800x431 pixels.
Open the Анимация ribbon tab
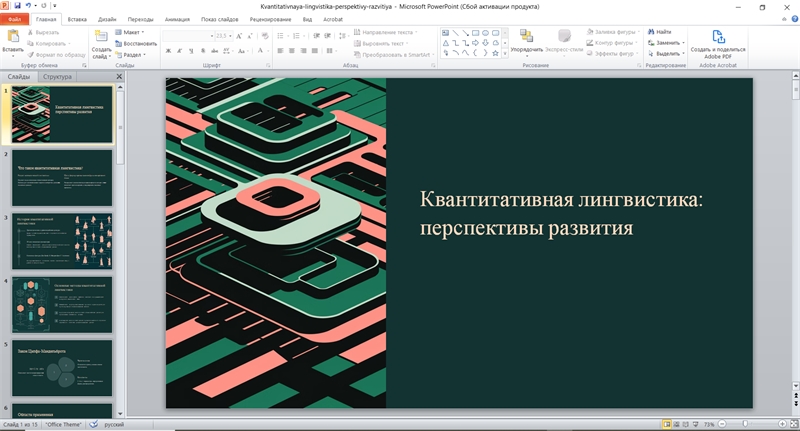point(177,19)
